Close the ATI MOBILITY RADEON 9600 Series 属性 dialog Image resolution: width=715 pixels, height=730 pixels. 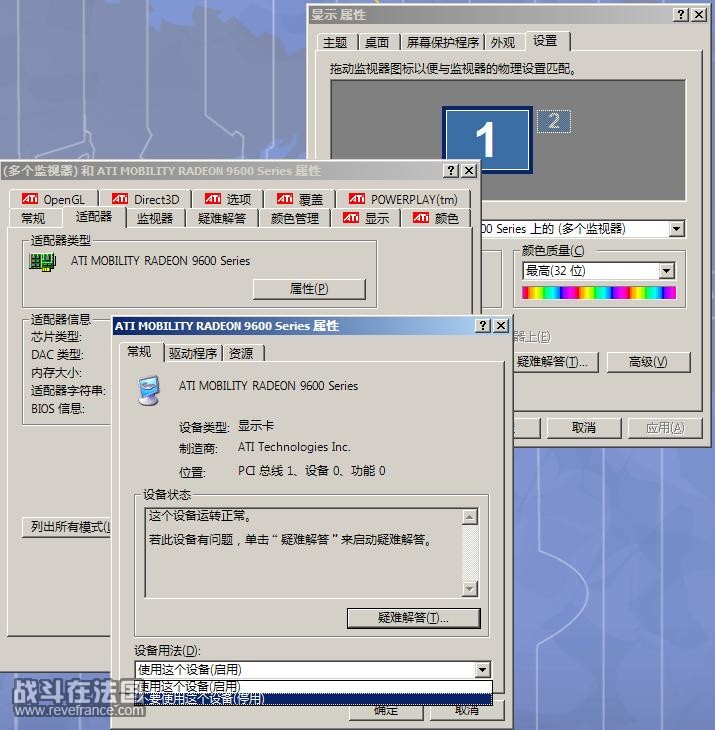(501, 325)
